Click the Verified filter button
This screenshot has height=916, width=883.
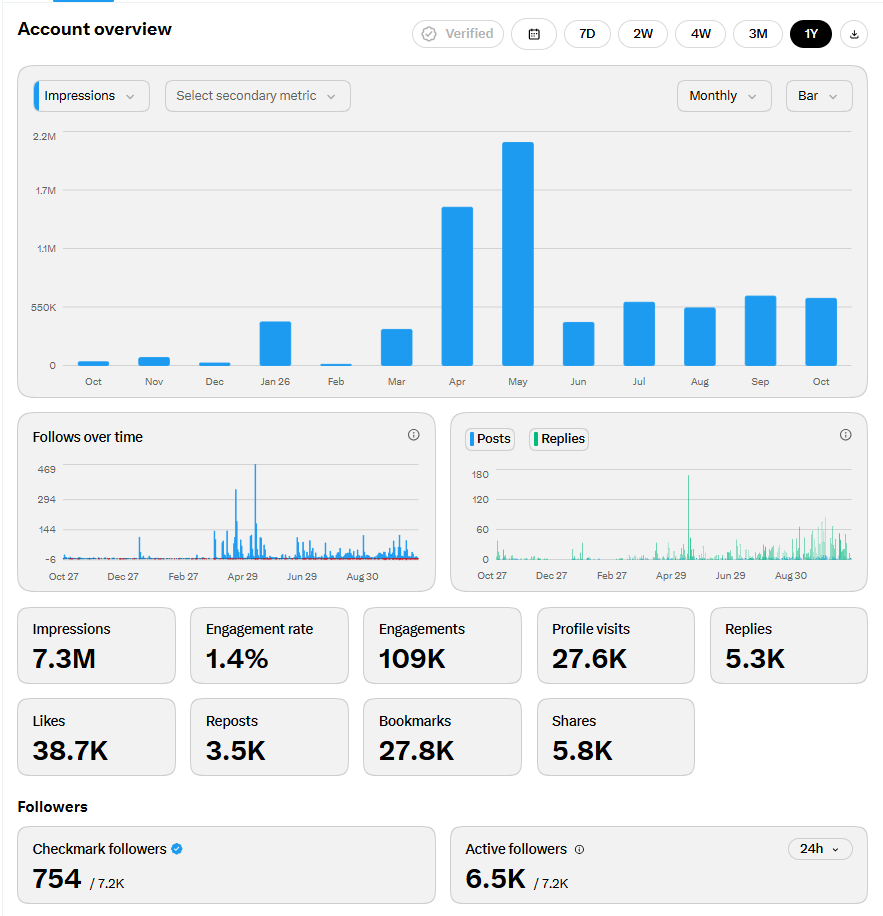pos(458,34)
